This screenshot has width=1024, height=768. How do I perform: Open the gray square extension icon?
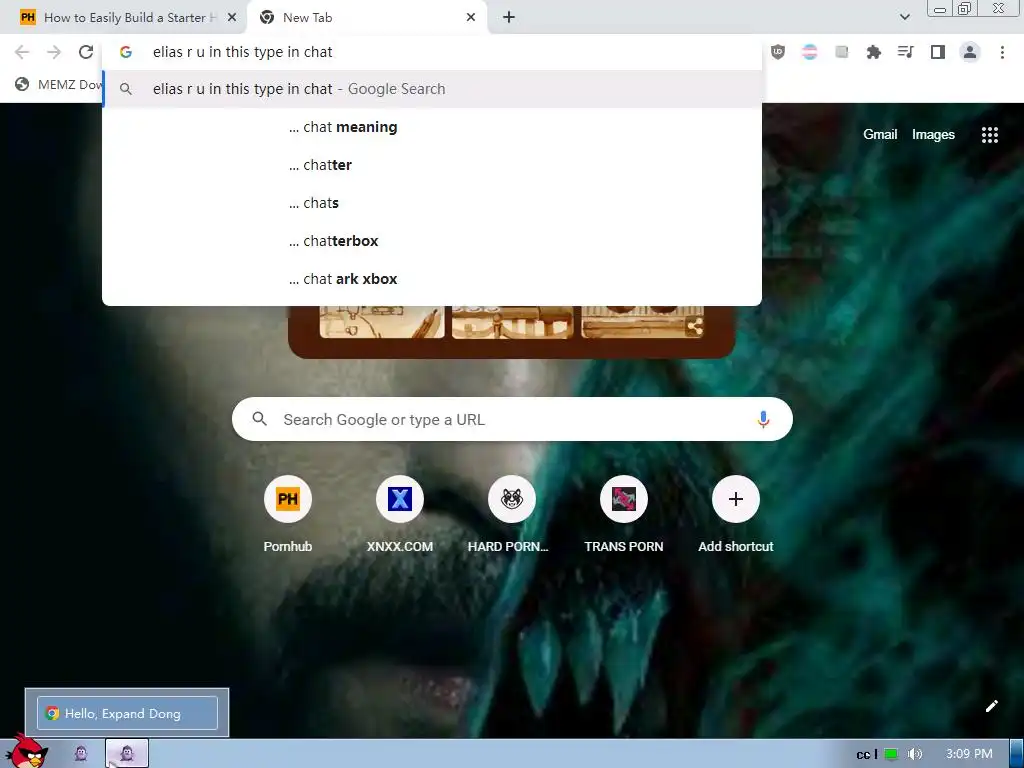[x=841, y=52]
